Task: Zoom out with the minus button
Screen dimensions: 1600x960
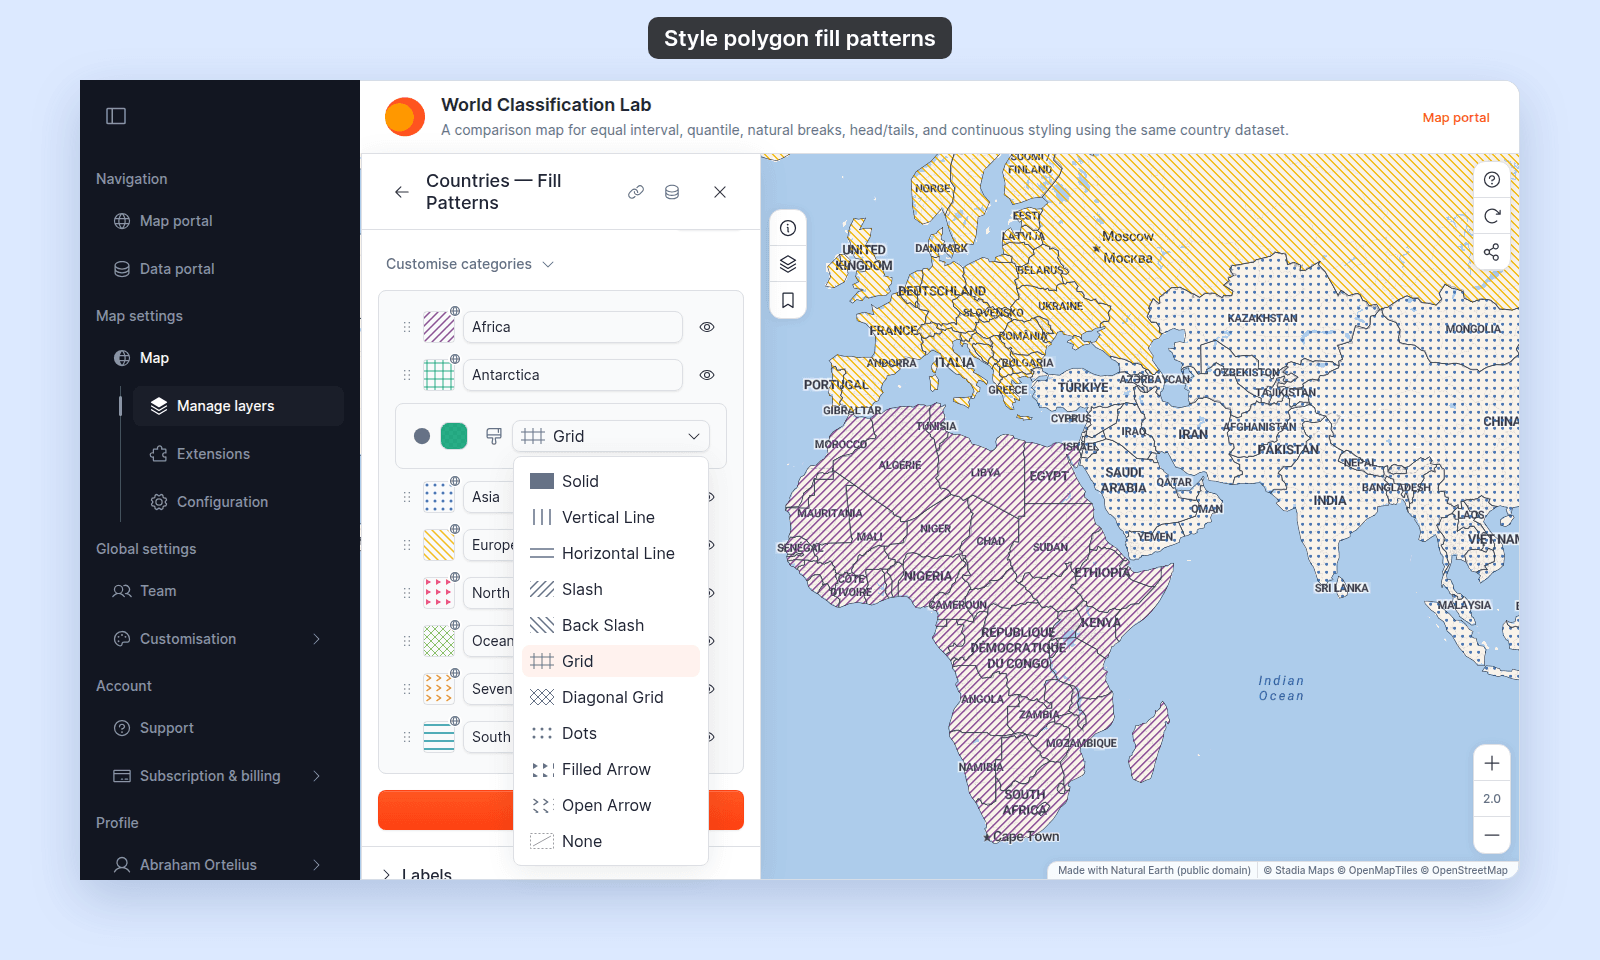Action: coord(1492,835)
